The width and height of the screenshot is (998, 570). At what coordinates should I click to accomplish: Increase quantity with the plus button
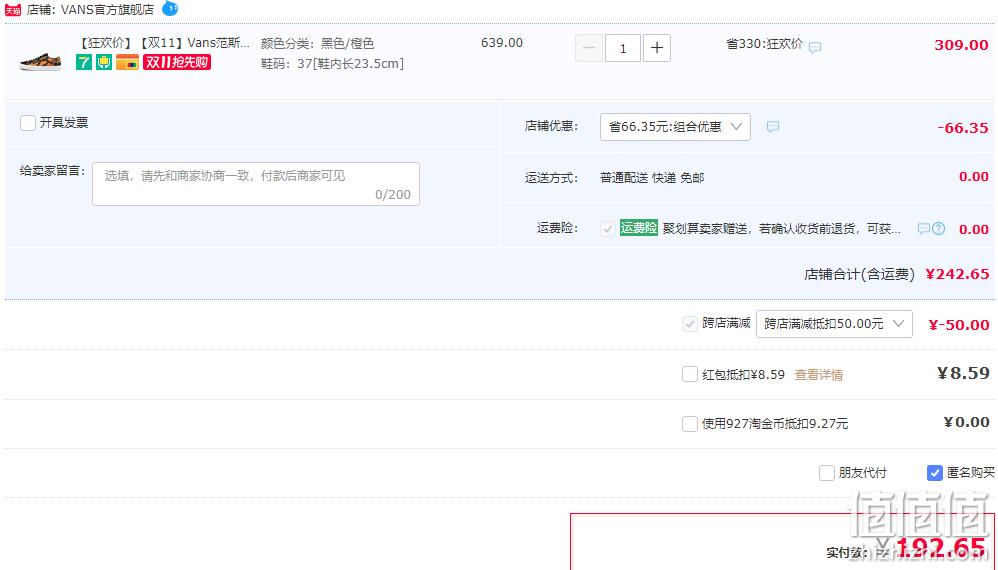(657, 48)
